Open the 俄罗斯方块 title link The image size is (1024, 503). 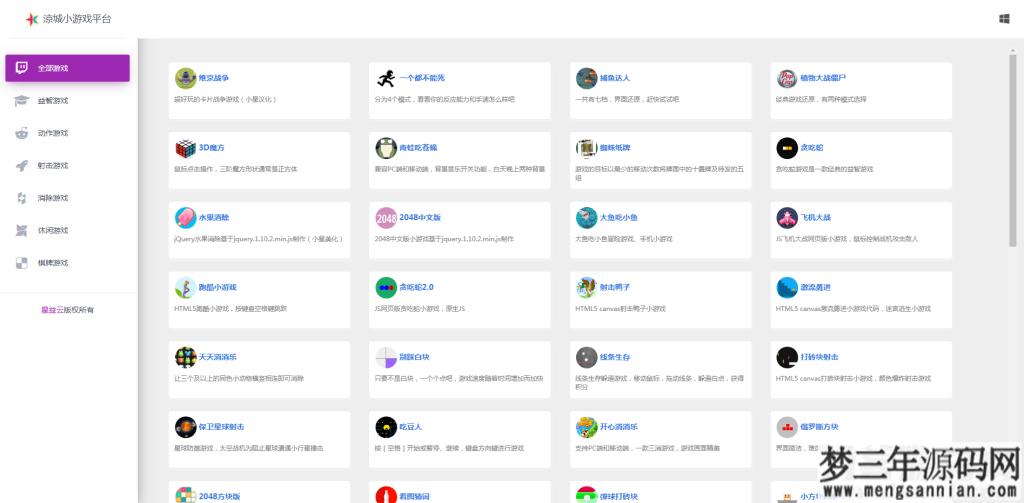point(820,427)
